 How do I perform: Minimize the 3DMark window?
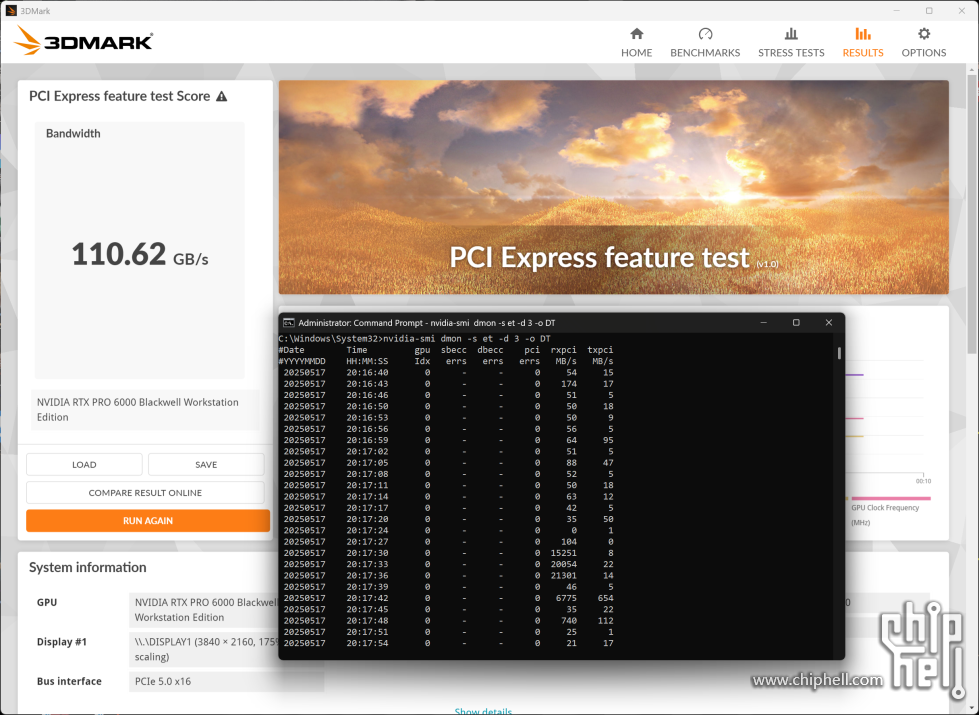pyautogui.click(x=897, y=11)
